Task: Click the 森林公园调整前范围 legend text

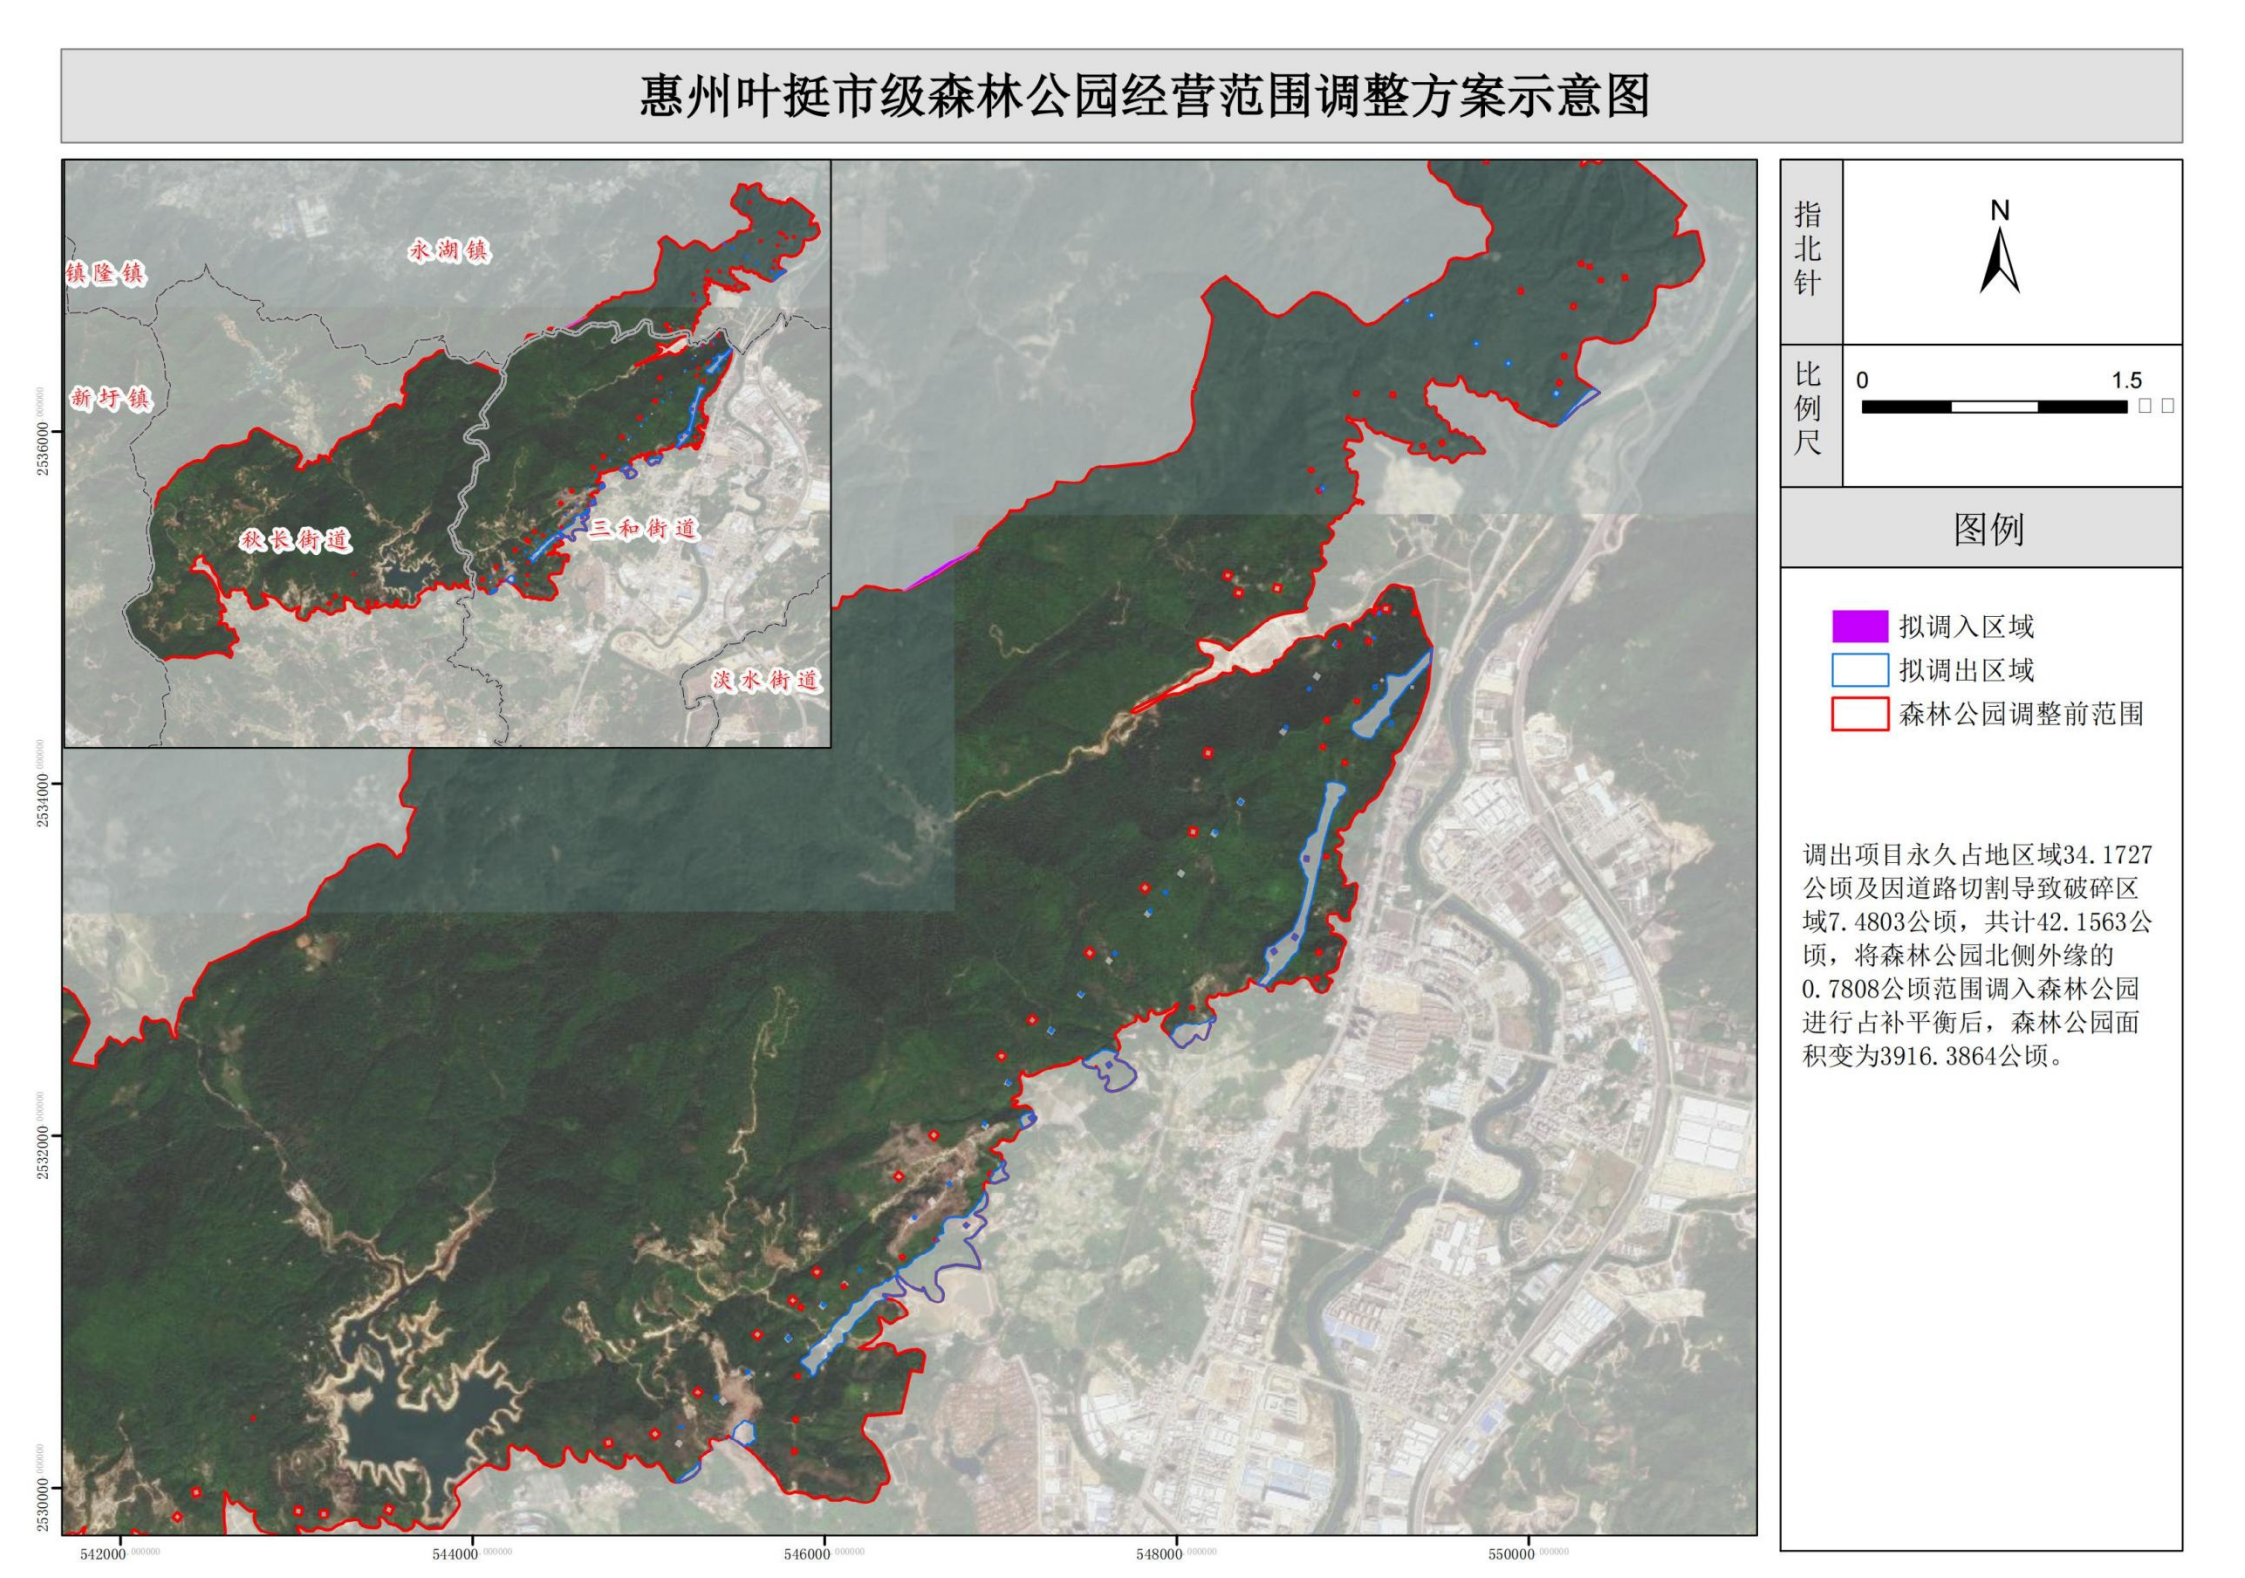Action: pos(2020,714)
